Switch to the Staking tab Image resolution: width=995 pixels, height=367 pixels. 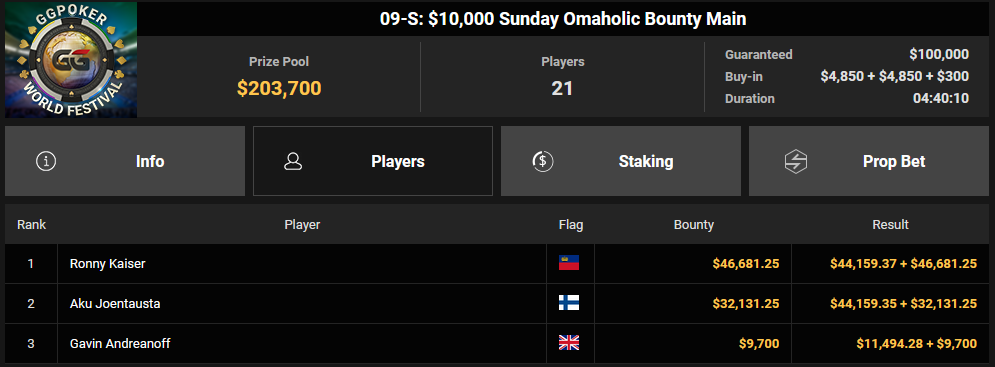[621, 161]
